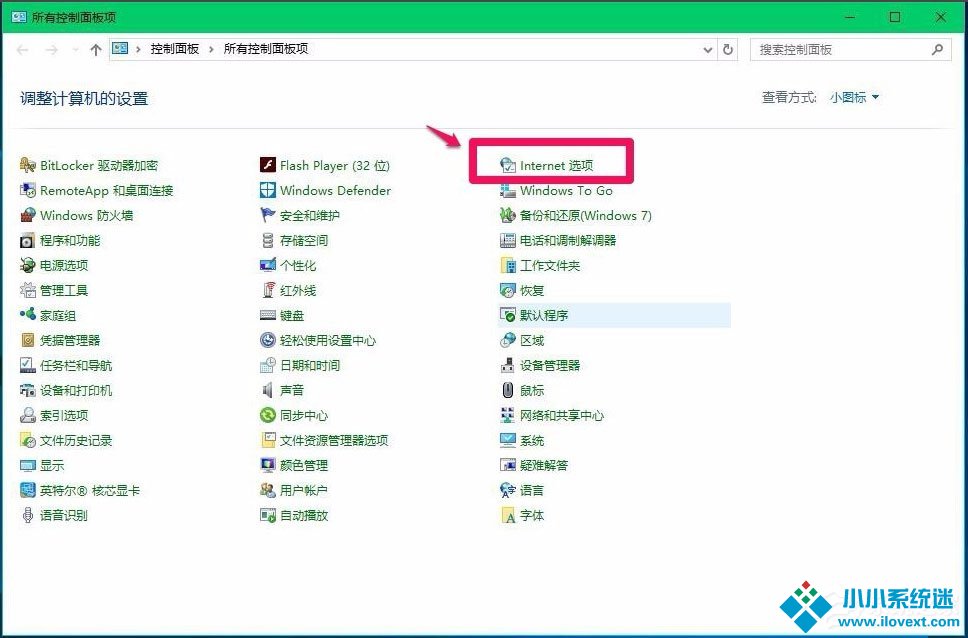This screenshot has height=638, width=968.
Task: Open 设备管理器 link
Action: [x=550, y=365]
